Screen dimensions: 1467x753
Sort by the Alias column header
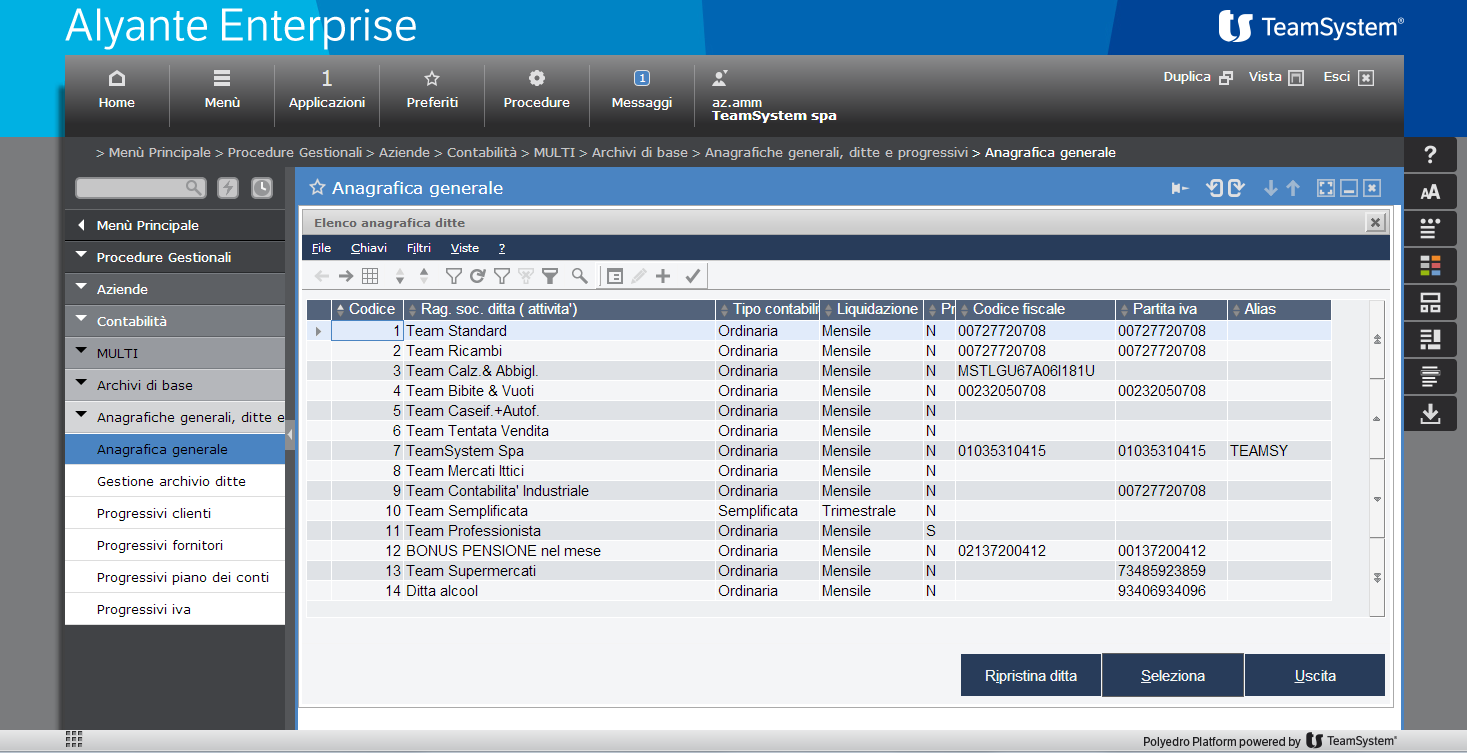pos(1280,310)
